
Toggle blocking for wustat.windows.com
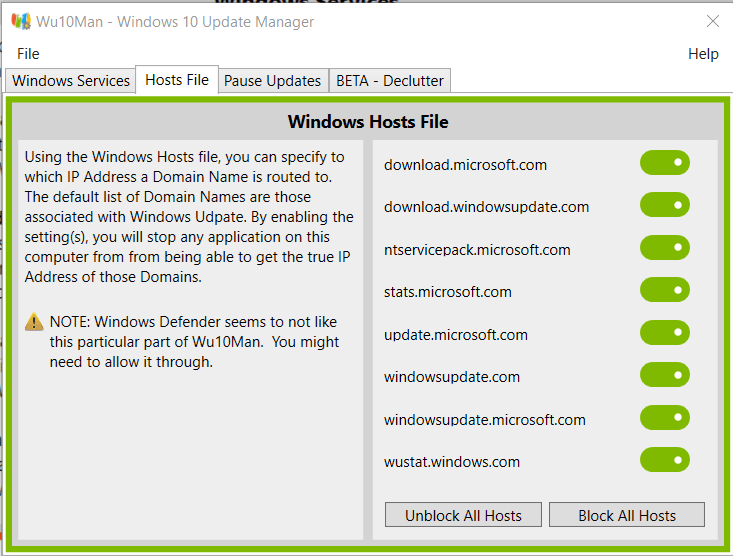pyautogui.click(x=665, y=460)
